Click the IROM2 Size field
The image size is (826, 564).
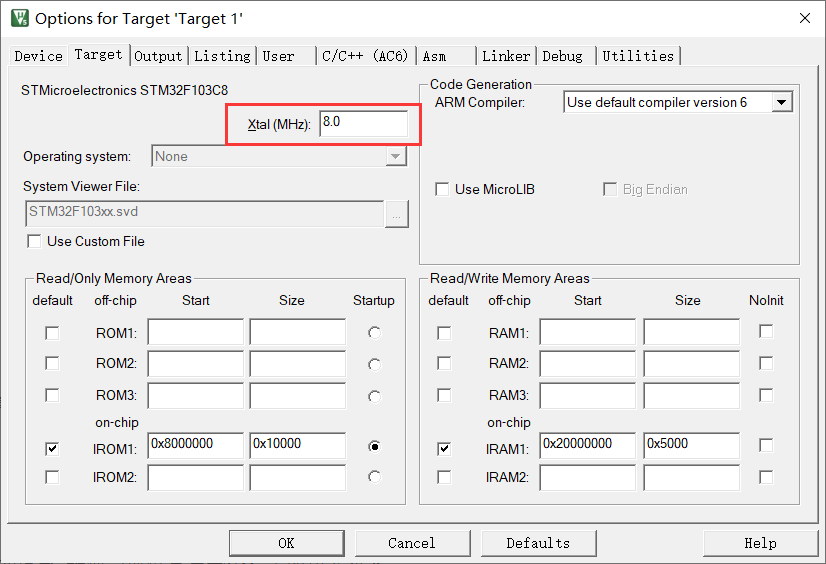[298, 478]
